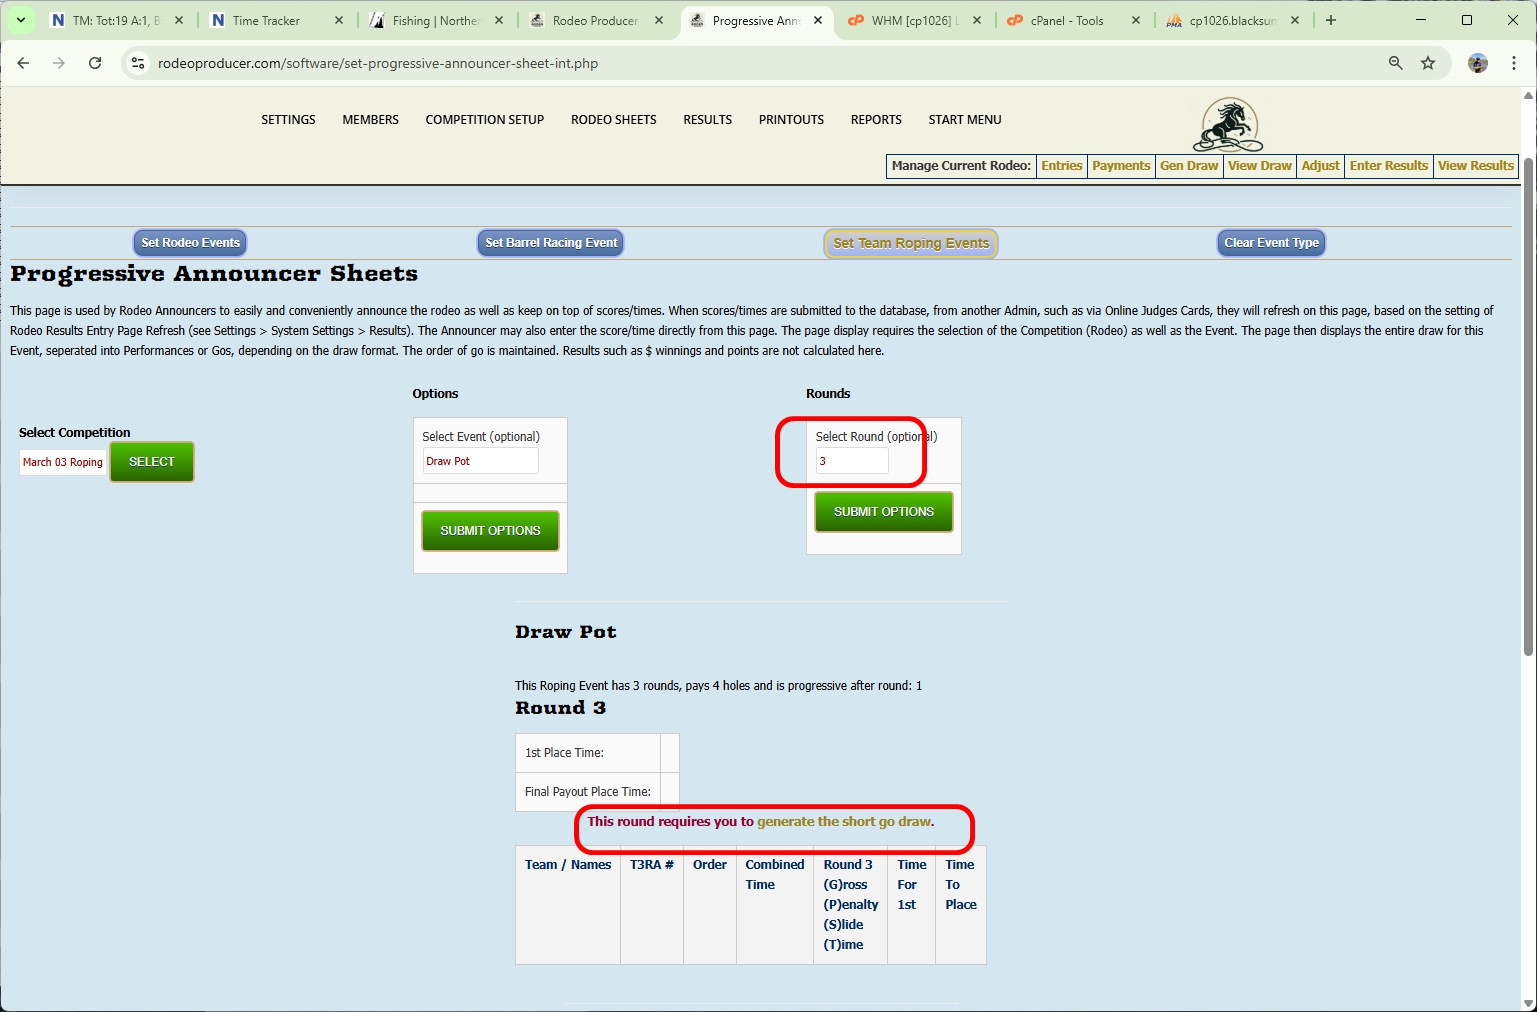Open the Enter Results link

1388,166
